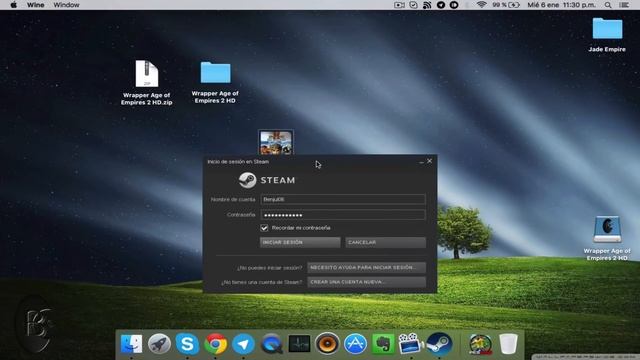Click the Nombre de cuenta input field
This screenshot has width=640, height=360.
343,199
